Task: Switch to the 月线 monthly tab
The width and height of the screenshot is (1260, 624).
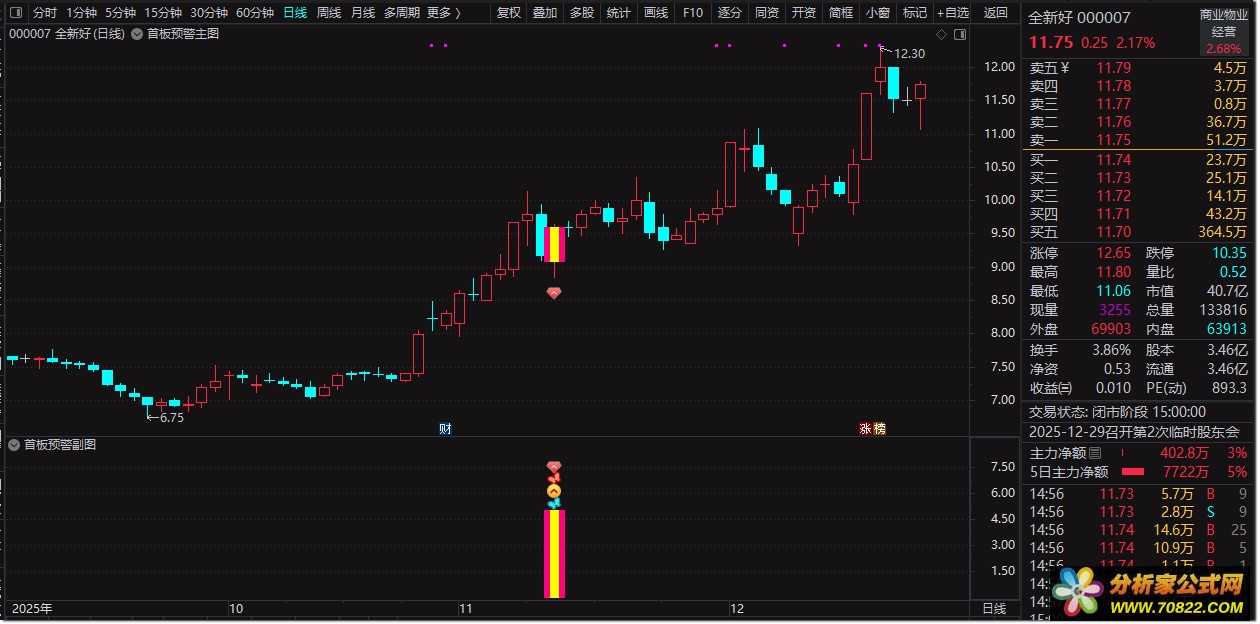Action: pos(363,13)
